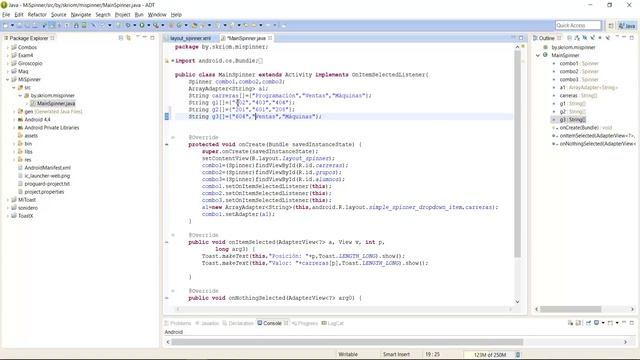Click Display Selected Console icon
This screenshot has width=640, height=360.
point(597,323)
